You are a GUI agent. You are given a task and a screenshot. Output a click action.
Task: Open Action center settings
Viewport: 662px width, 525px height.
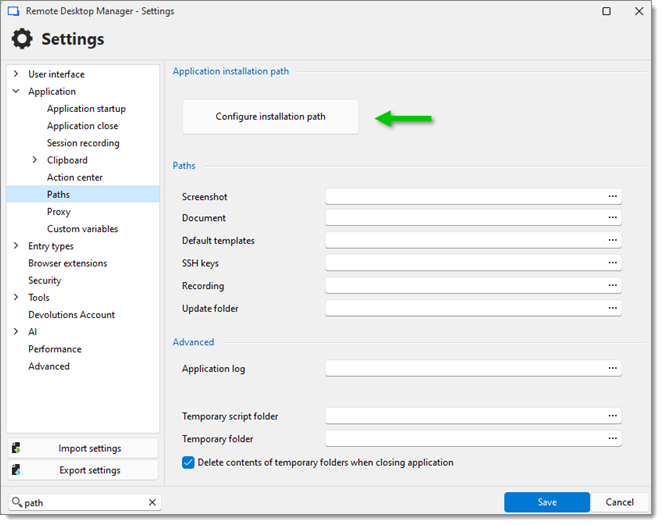pos(75,177)
